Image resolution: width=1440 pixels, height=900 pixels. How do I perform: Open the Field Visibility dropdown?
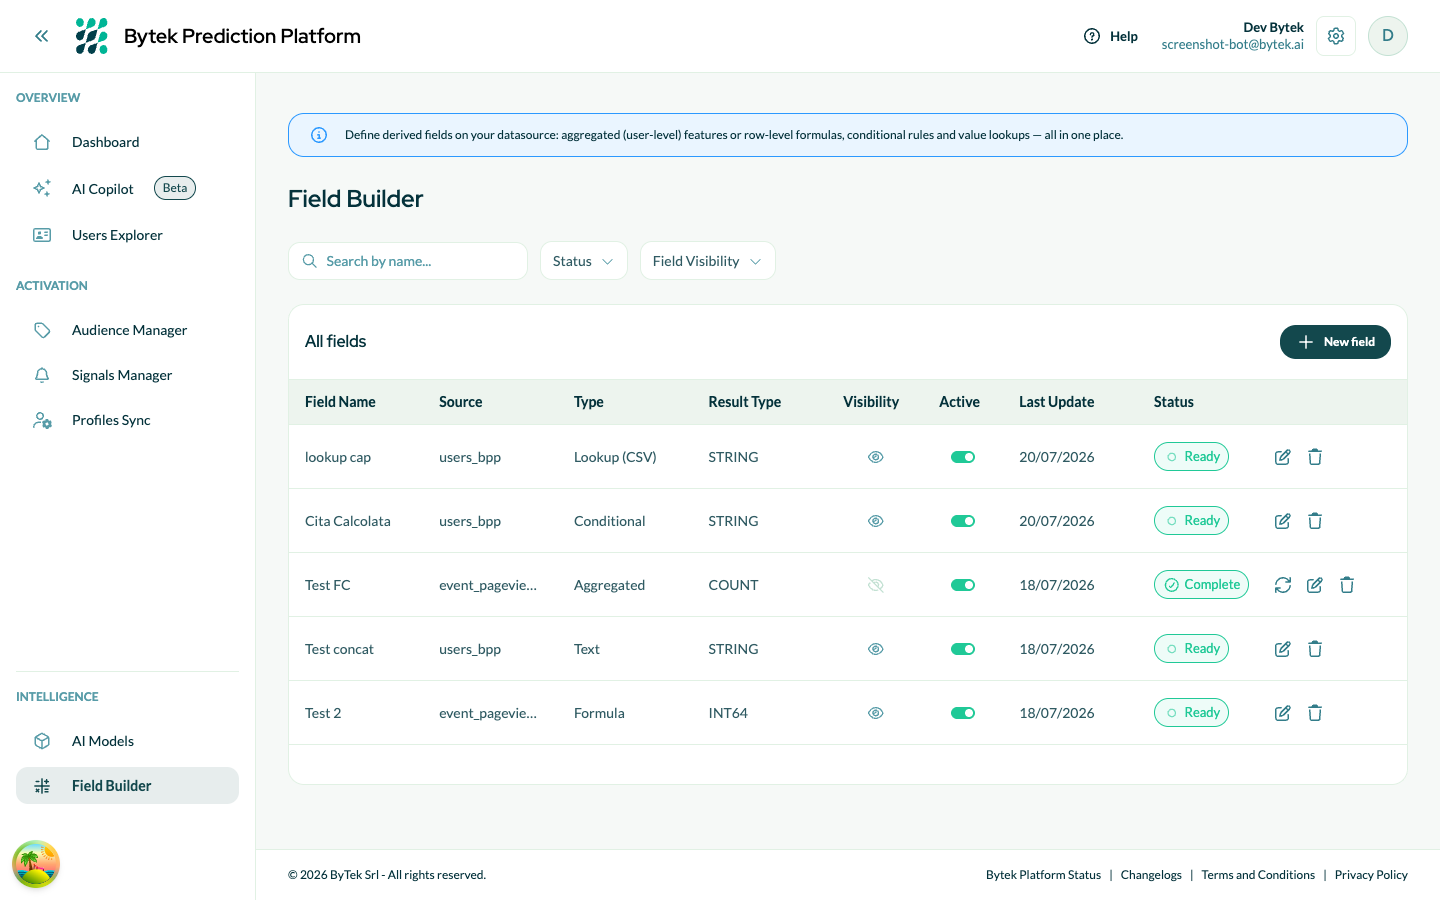point(708,261)
